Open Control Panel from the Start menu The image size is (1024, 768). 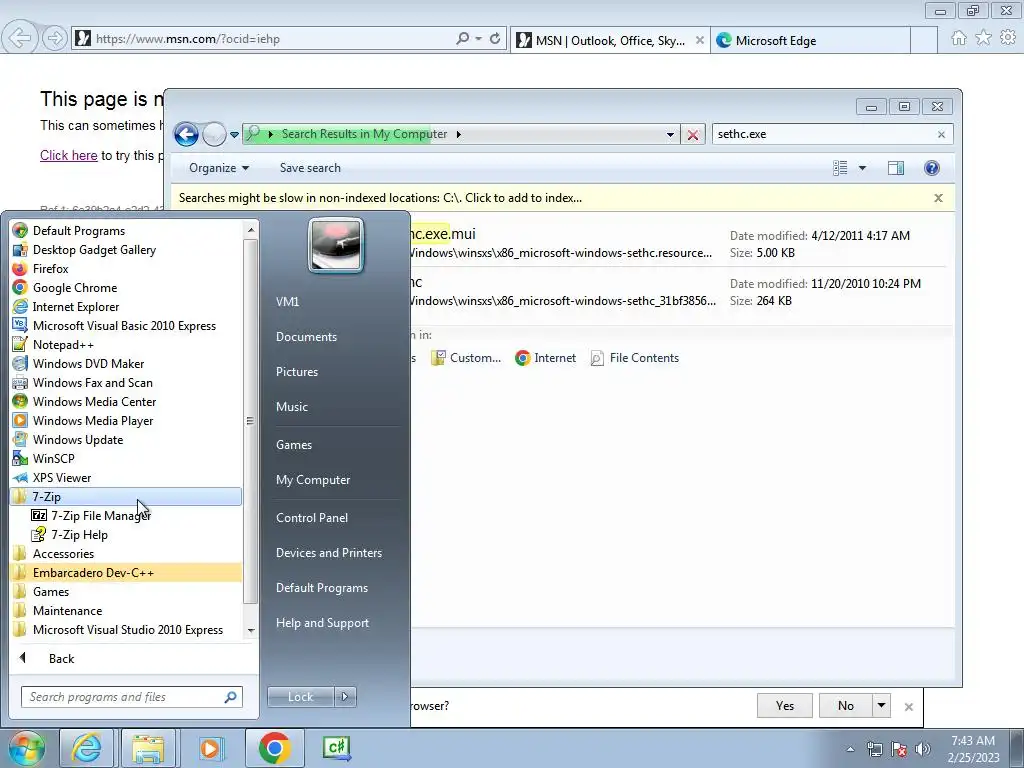coord(312,517)
